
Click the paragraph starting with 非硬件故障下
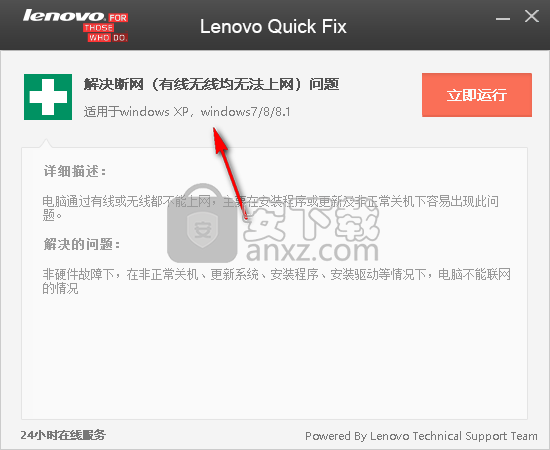pos(276,281)
